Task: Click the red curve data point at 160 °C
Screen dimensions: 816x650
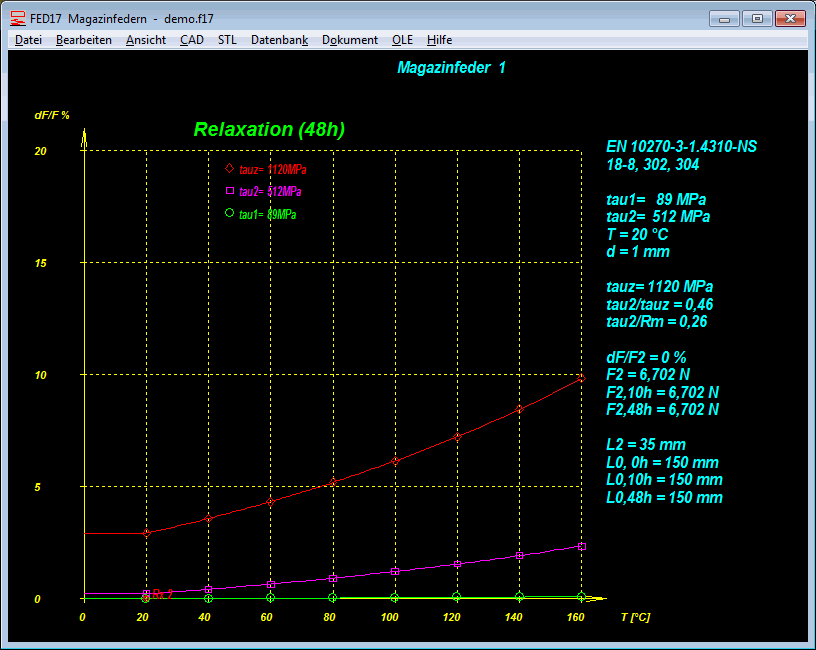Action: click(581, 377)
